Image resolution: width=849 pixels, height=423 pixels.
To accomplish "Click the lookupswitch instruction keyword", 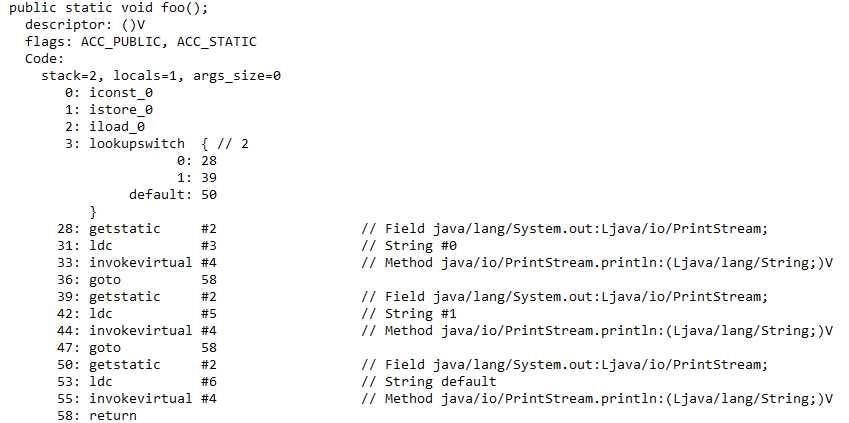I will click(136, 144).
